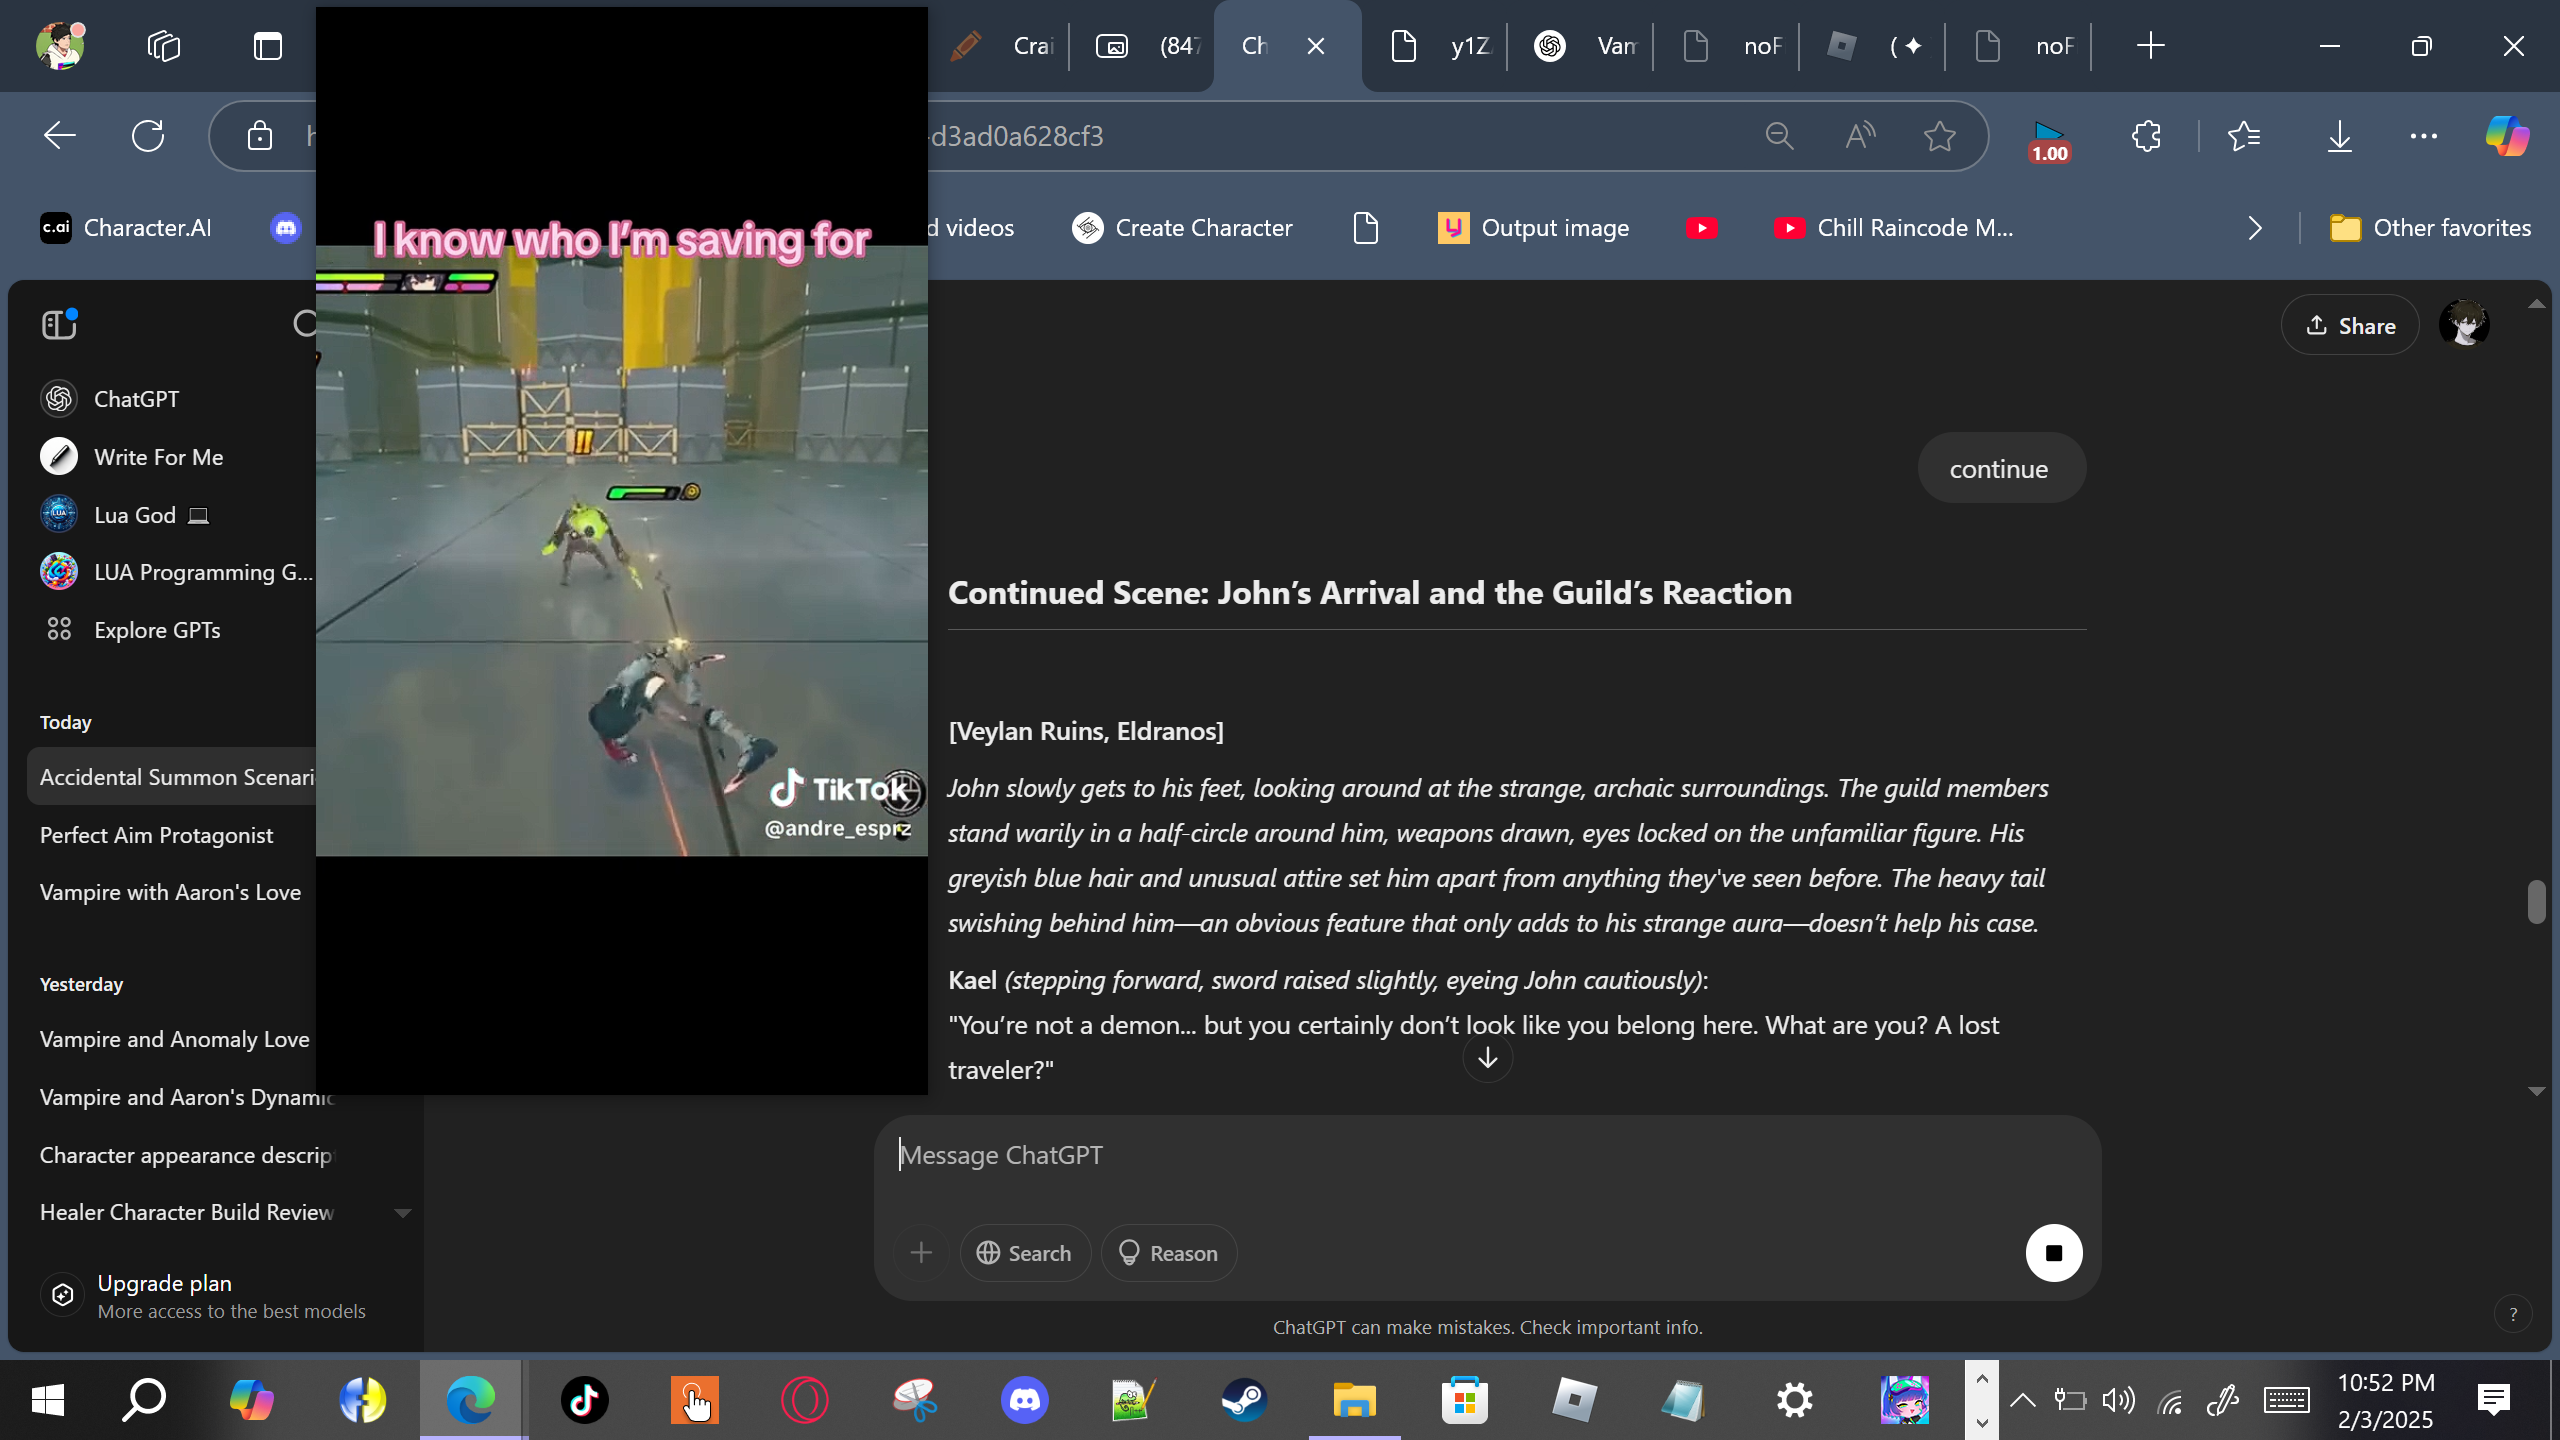The width and height of the screenshot is (2560, 1440).
Task: Add this page to favorites star
Action: click(x=1940, y=136)
